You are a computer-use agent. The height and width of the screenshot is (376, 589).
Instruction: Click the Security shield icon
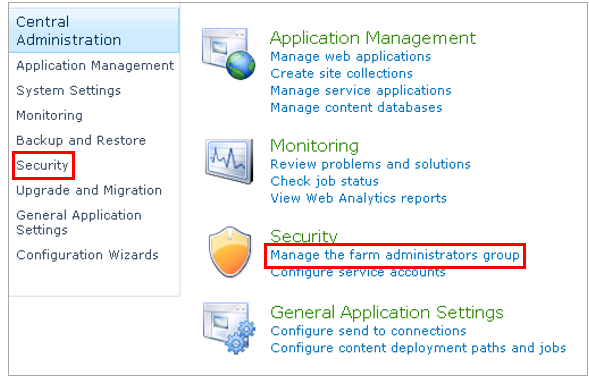click(x=230, y=251)
